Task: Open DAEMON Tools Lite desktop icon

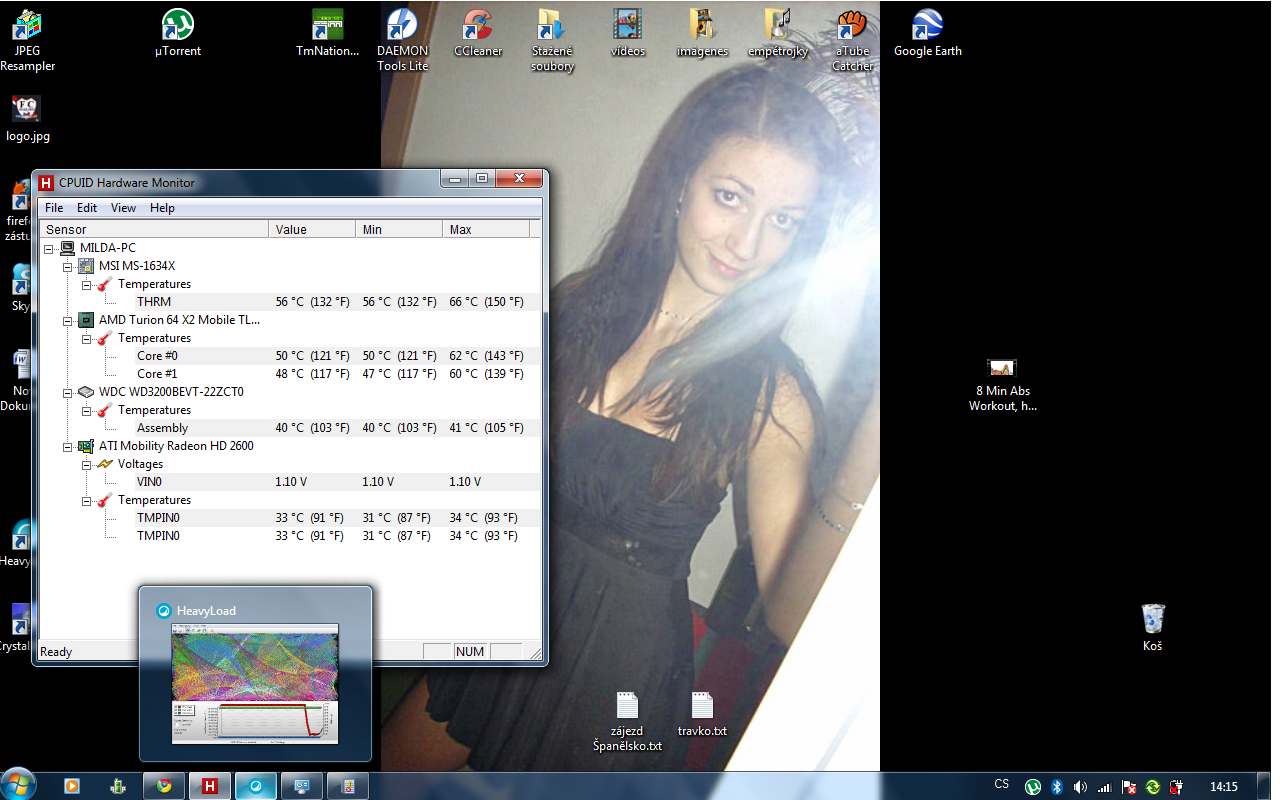Action: [402, 25]
